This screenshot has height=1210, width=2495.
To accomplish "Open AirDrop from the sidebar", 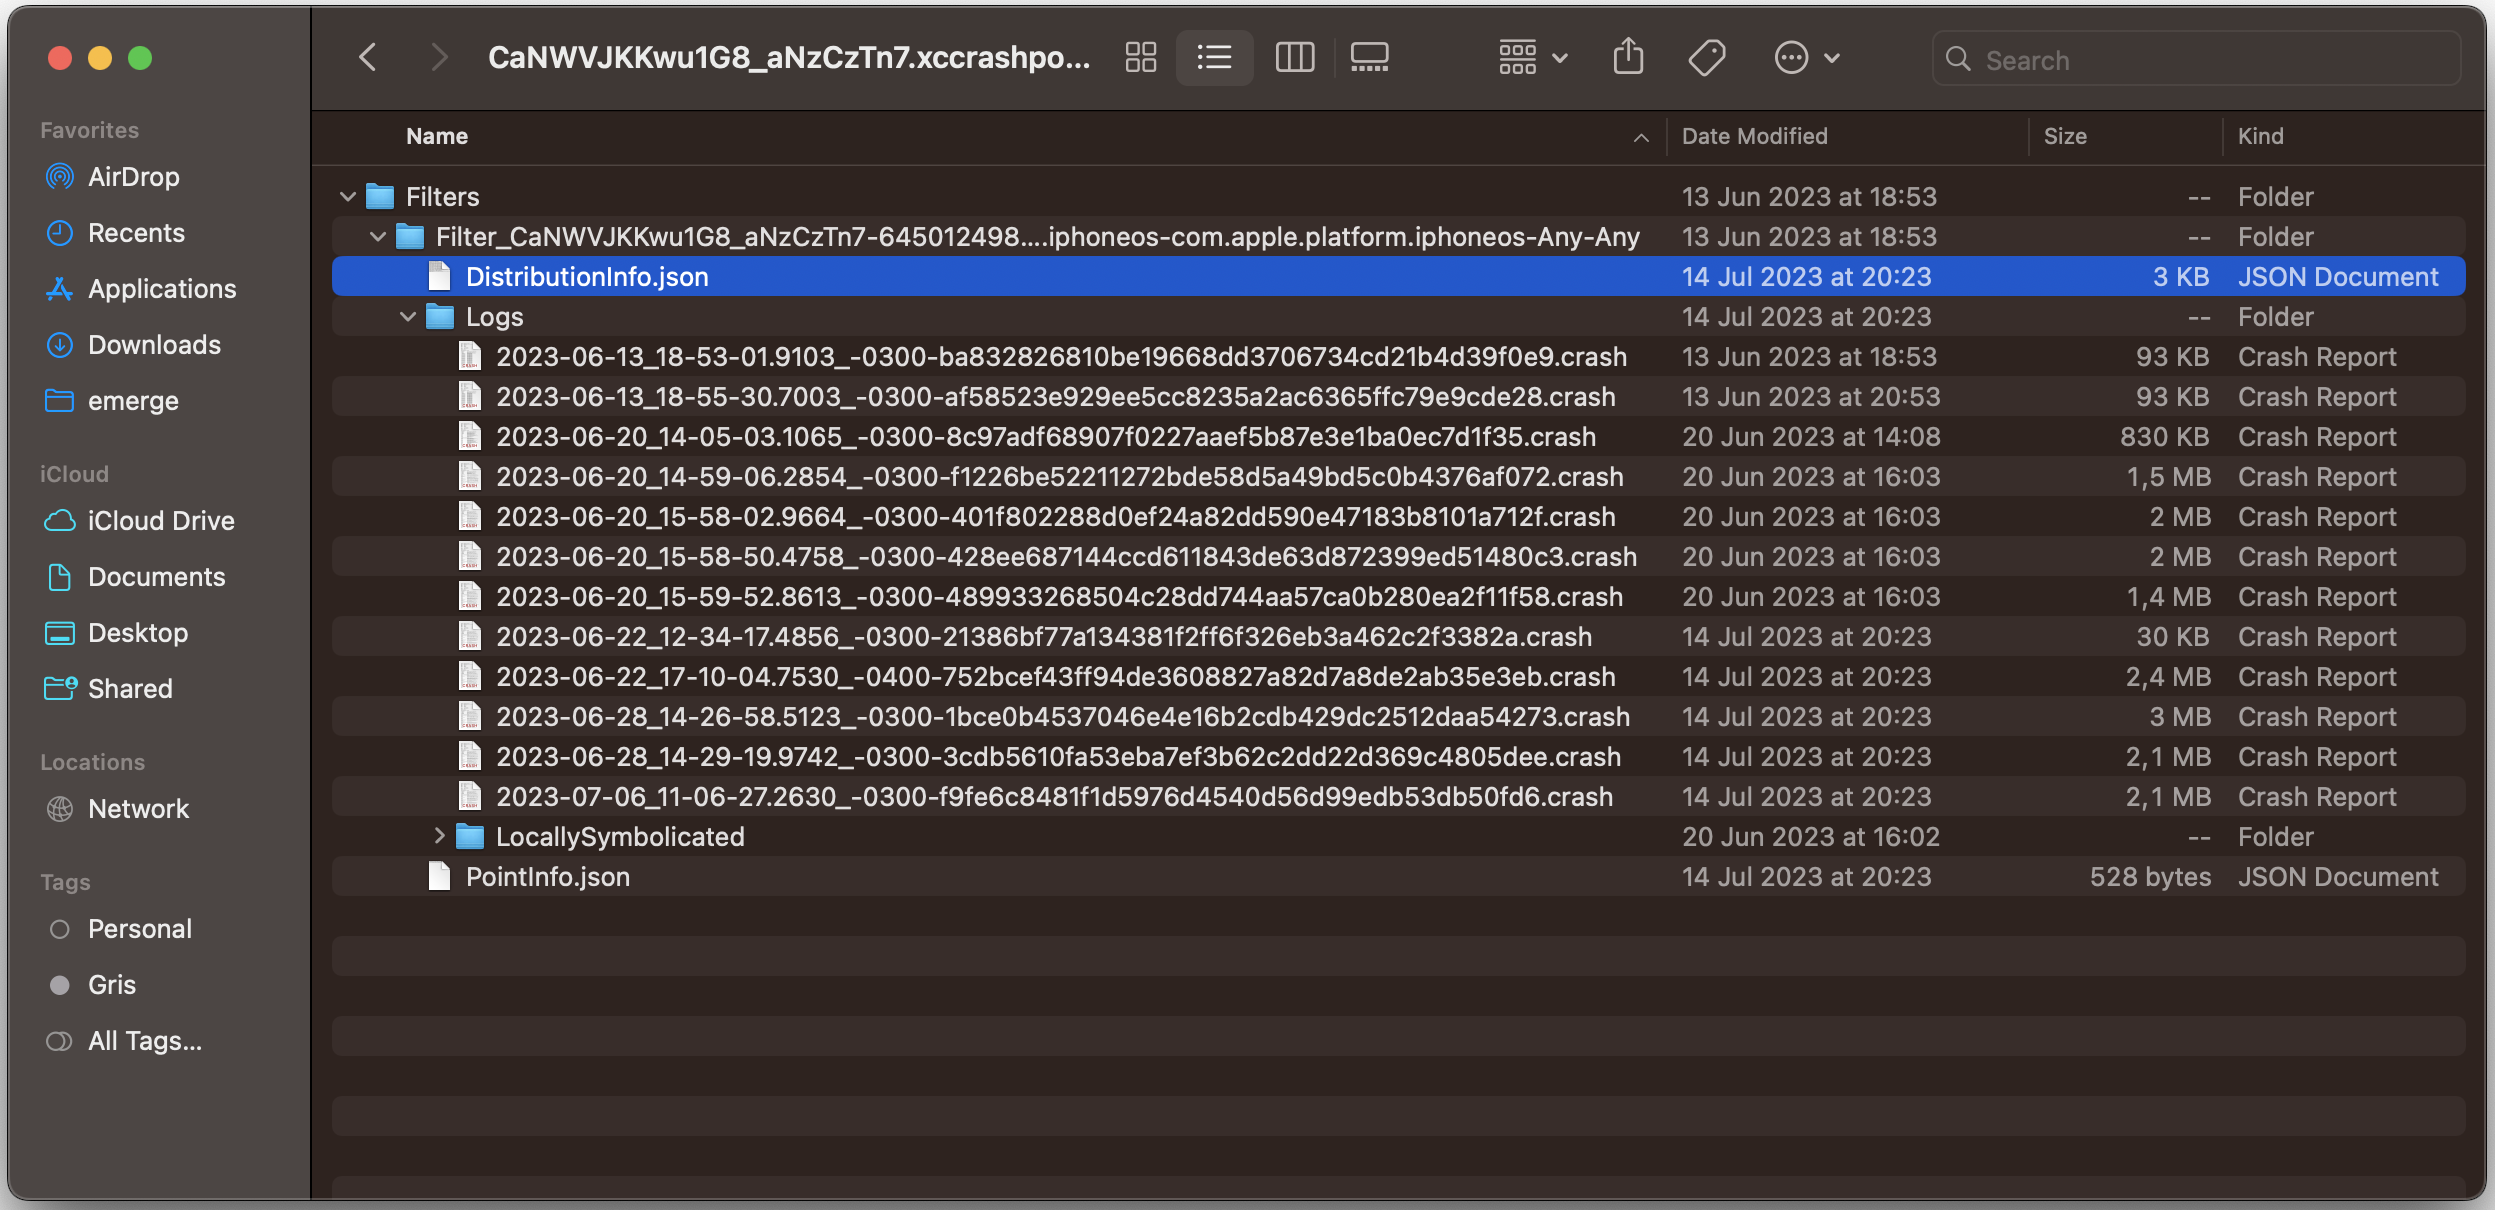I will click(x=133, y=177).
